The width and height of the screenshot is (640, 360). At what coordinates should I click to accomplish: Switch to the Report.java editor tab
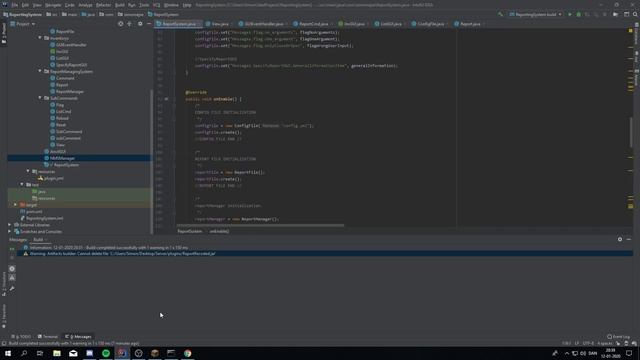pyautogui.click(x=470, y=24)
